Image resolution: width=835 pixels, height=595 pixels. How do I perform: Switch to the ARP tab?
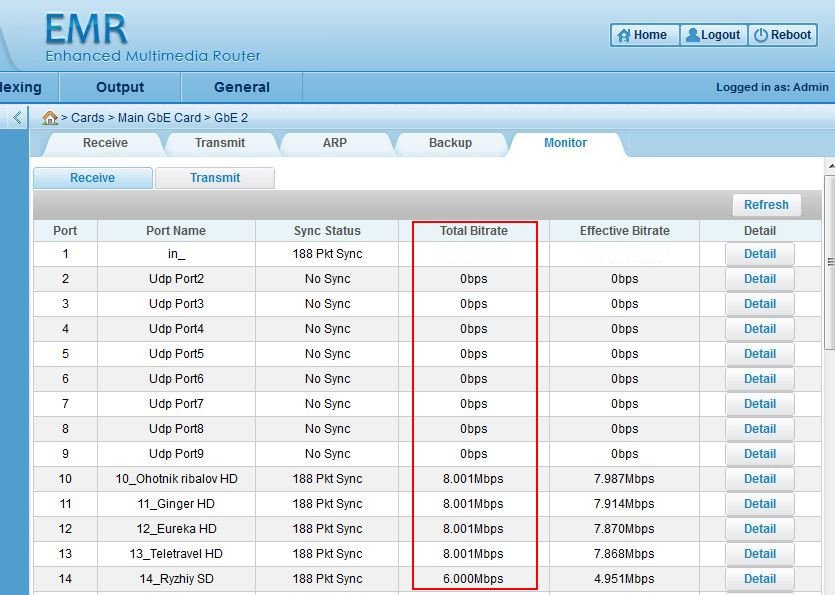point(335,143)
